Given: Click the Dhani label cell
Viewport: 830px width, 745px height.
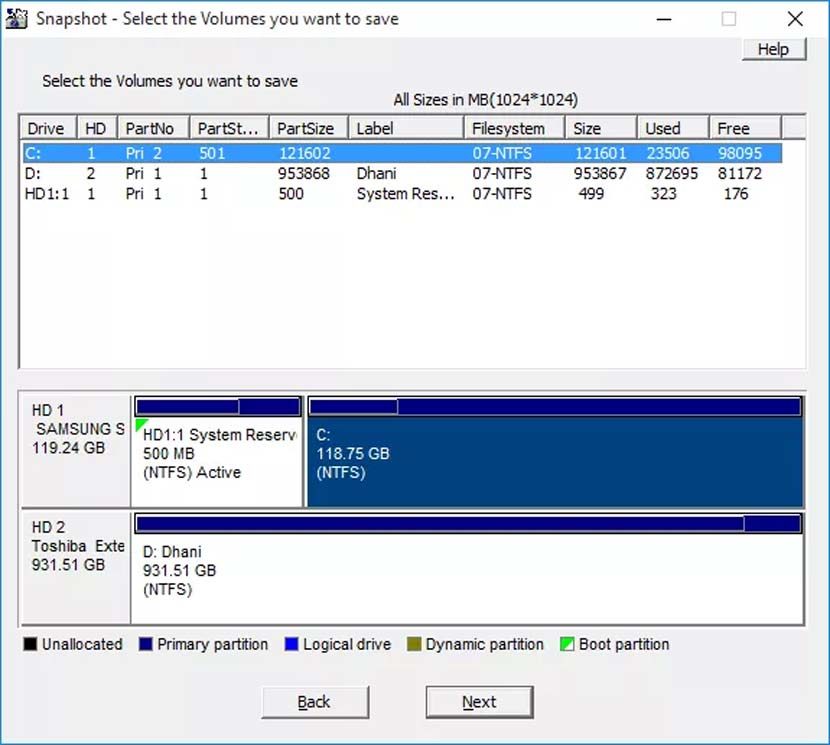Looking at the screenshot, I should (376, 173).
